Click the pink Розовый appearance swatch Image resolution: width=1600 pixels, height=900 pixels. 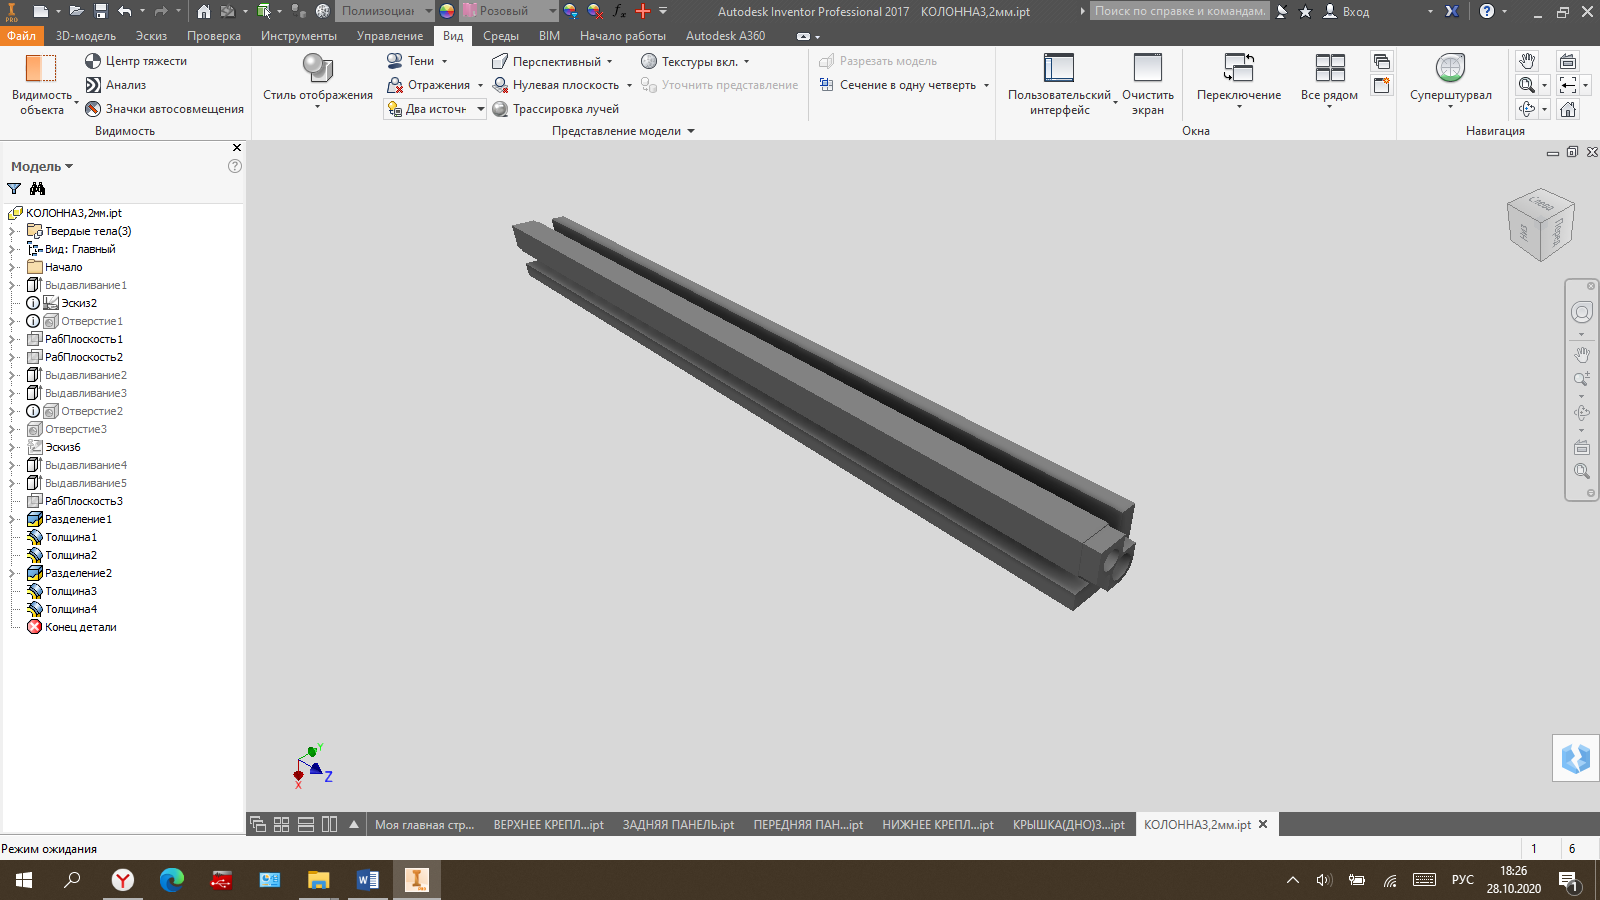pos(469,11)
